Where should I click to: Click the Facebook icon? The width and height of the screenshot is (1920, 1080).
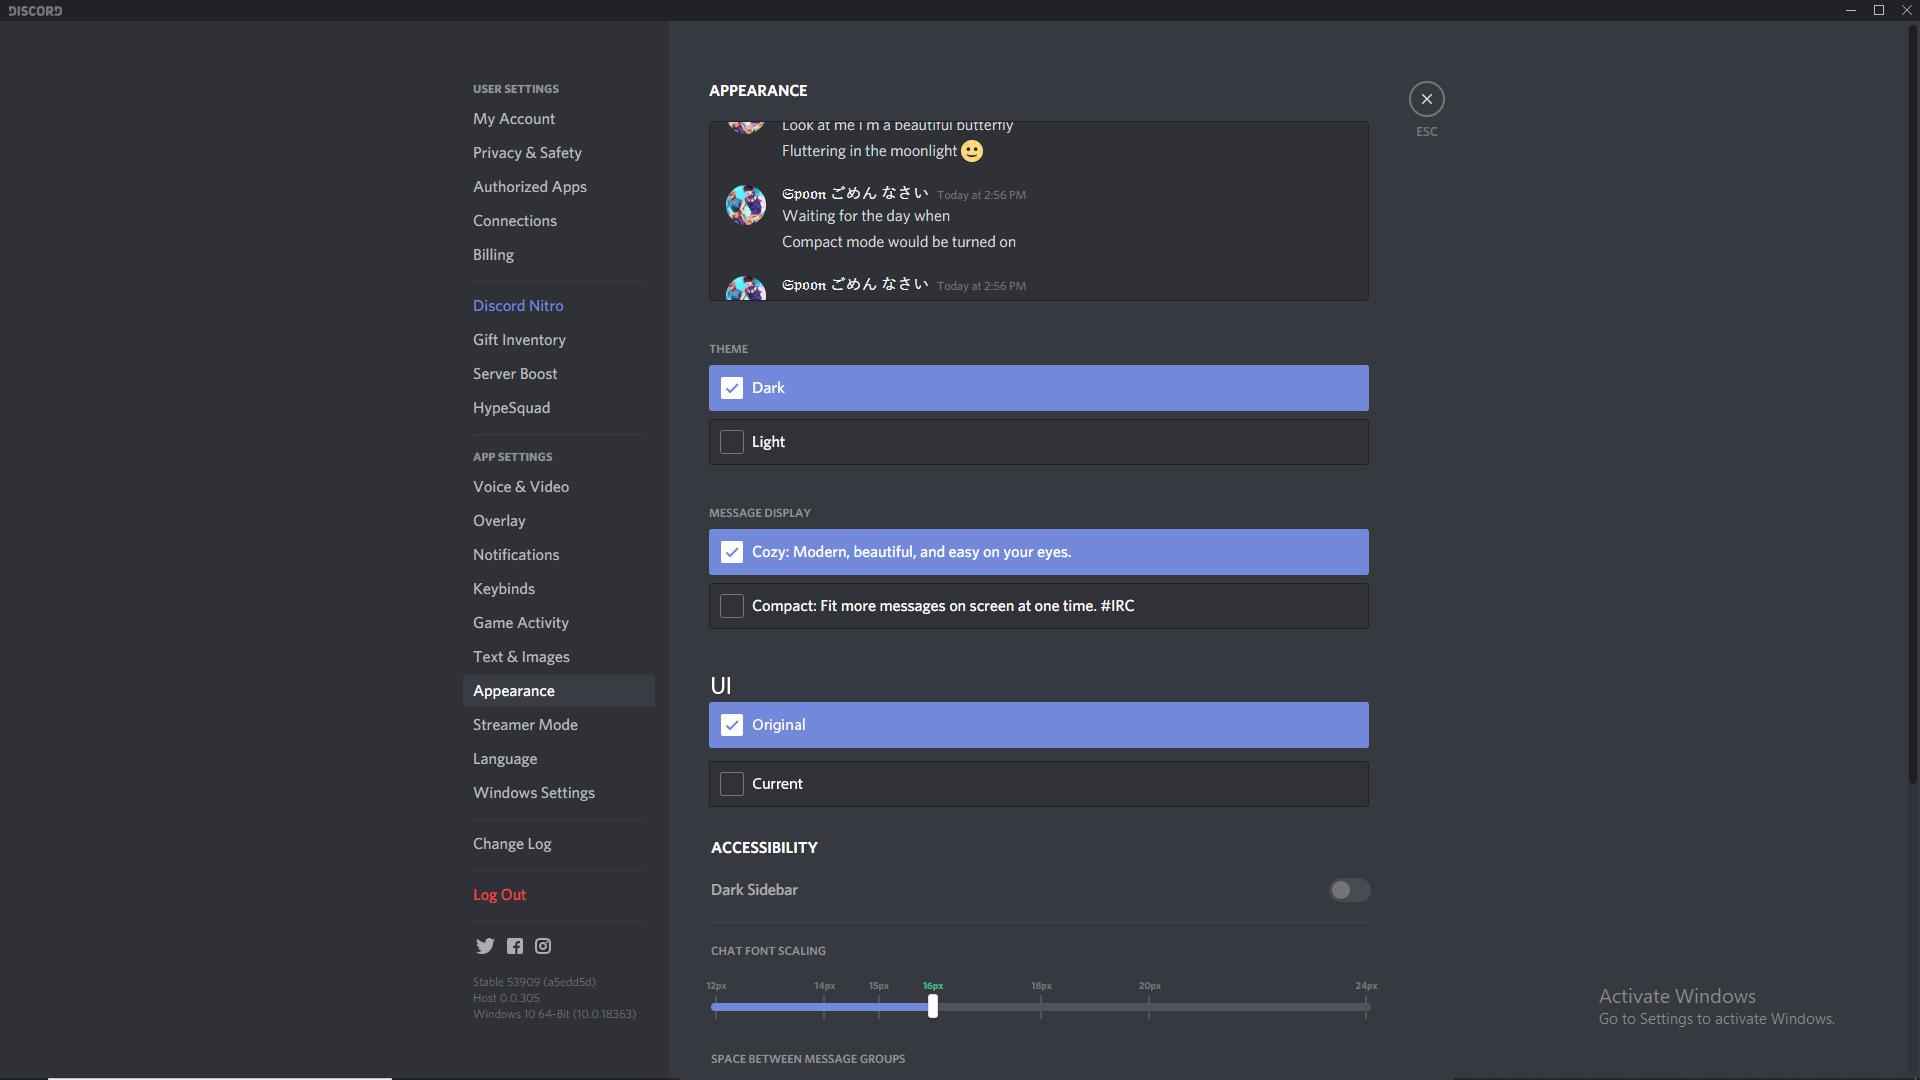point(514,945)
